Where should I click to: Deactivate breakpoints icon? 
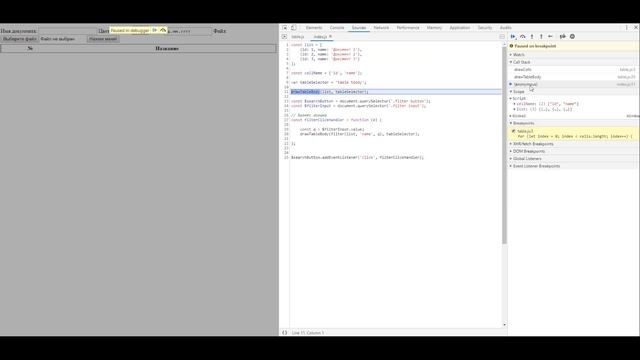[562, 37]
